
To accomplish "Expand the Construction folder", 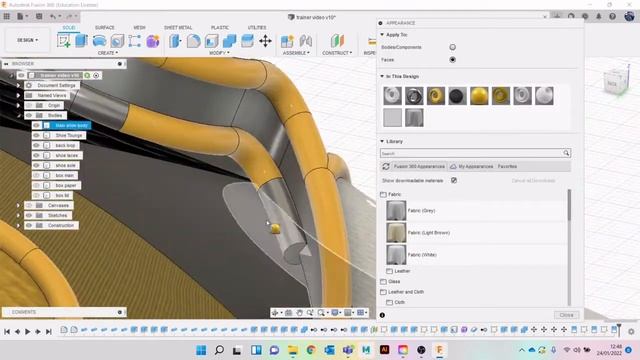I will 18,225.
